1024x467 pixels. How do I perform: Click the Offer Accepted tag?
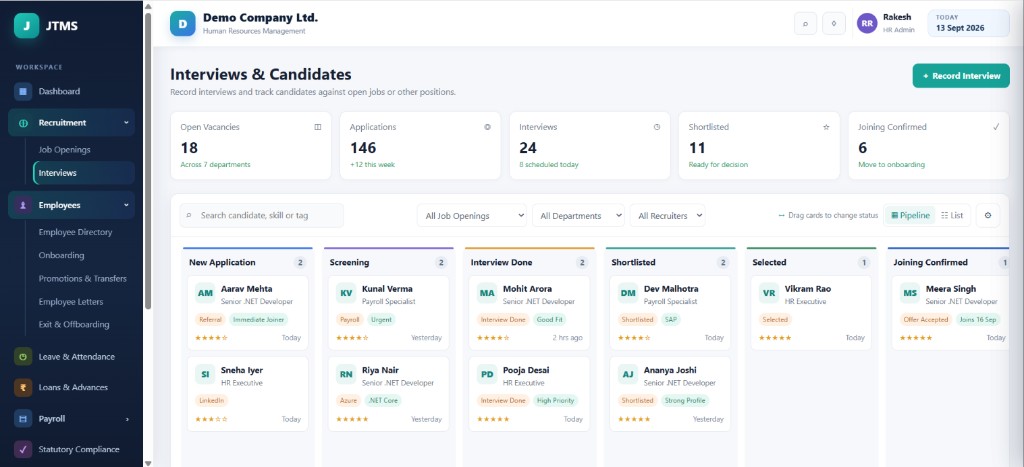coord(925,320)
